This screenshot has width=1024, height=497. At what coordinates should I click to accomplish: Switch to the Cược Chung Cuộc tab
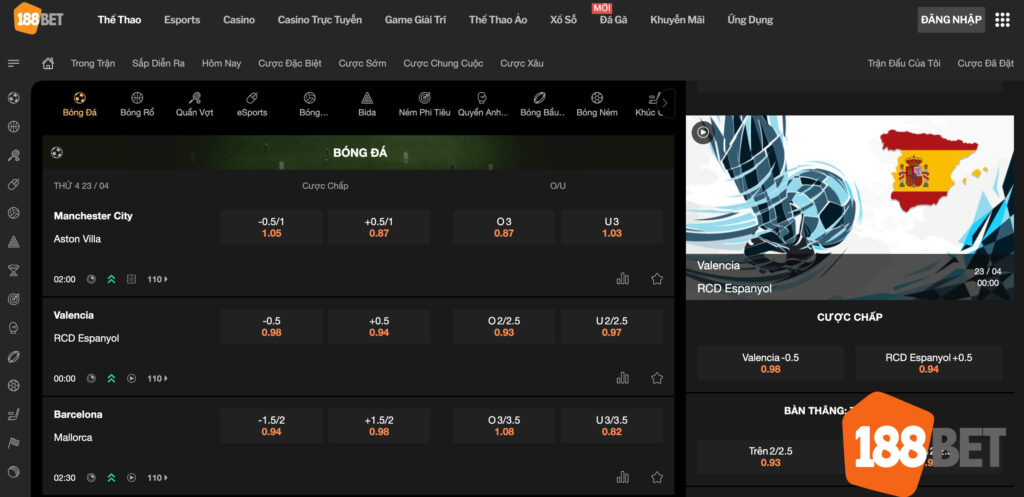[443, 63]
